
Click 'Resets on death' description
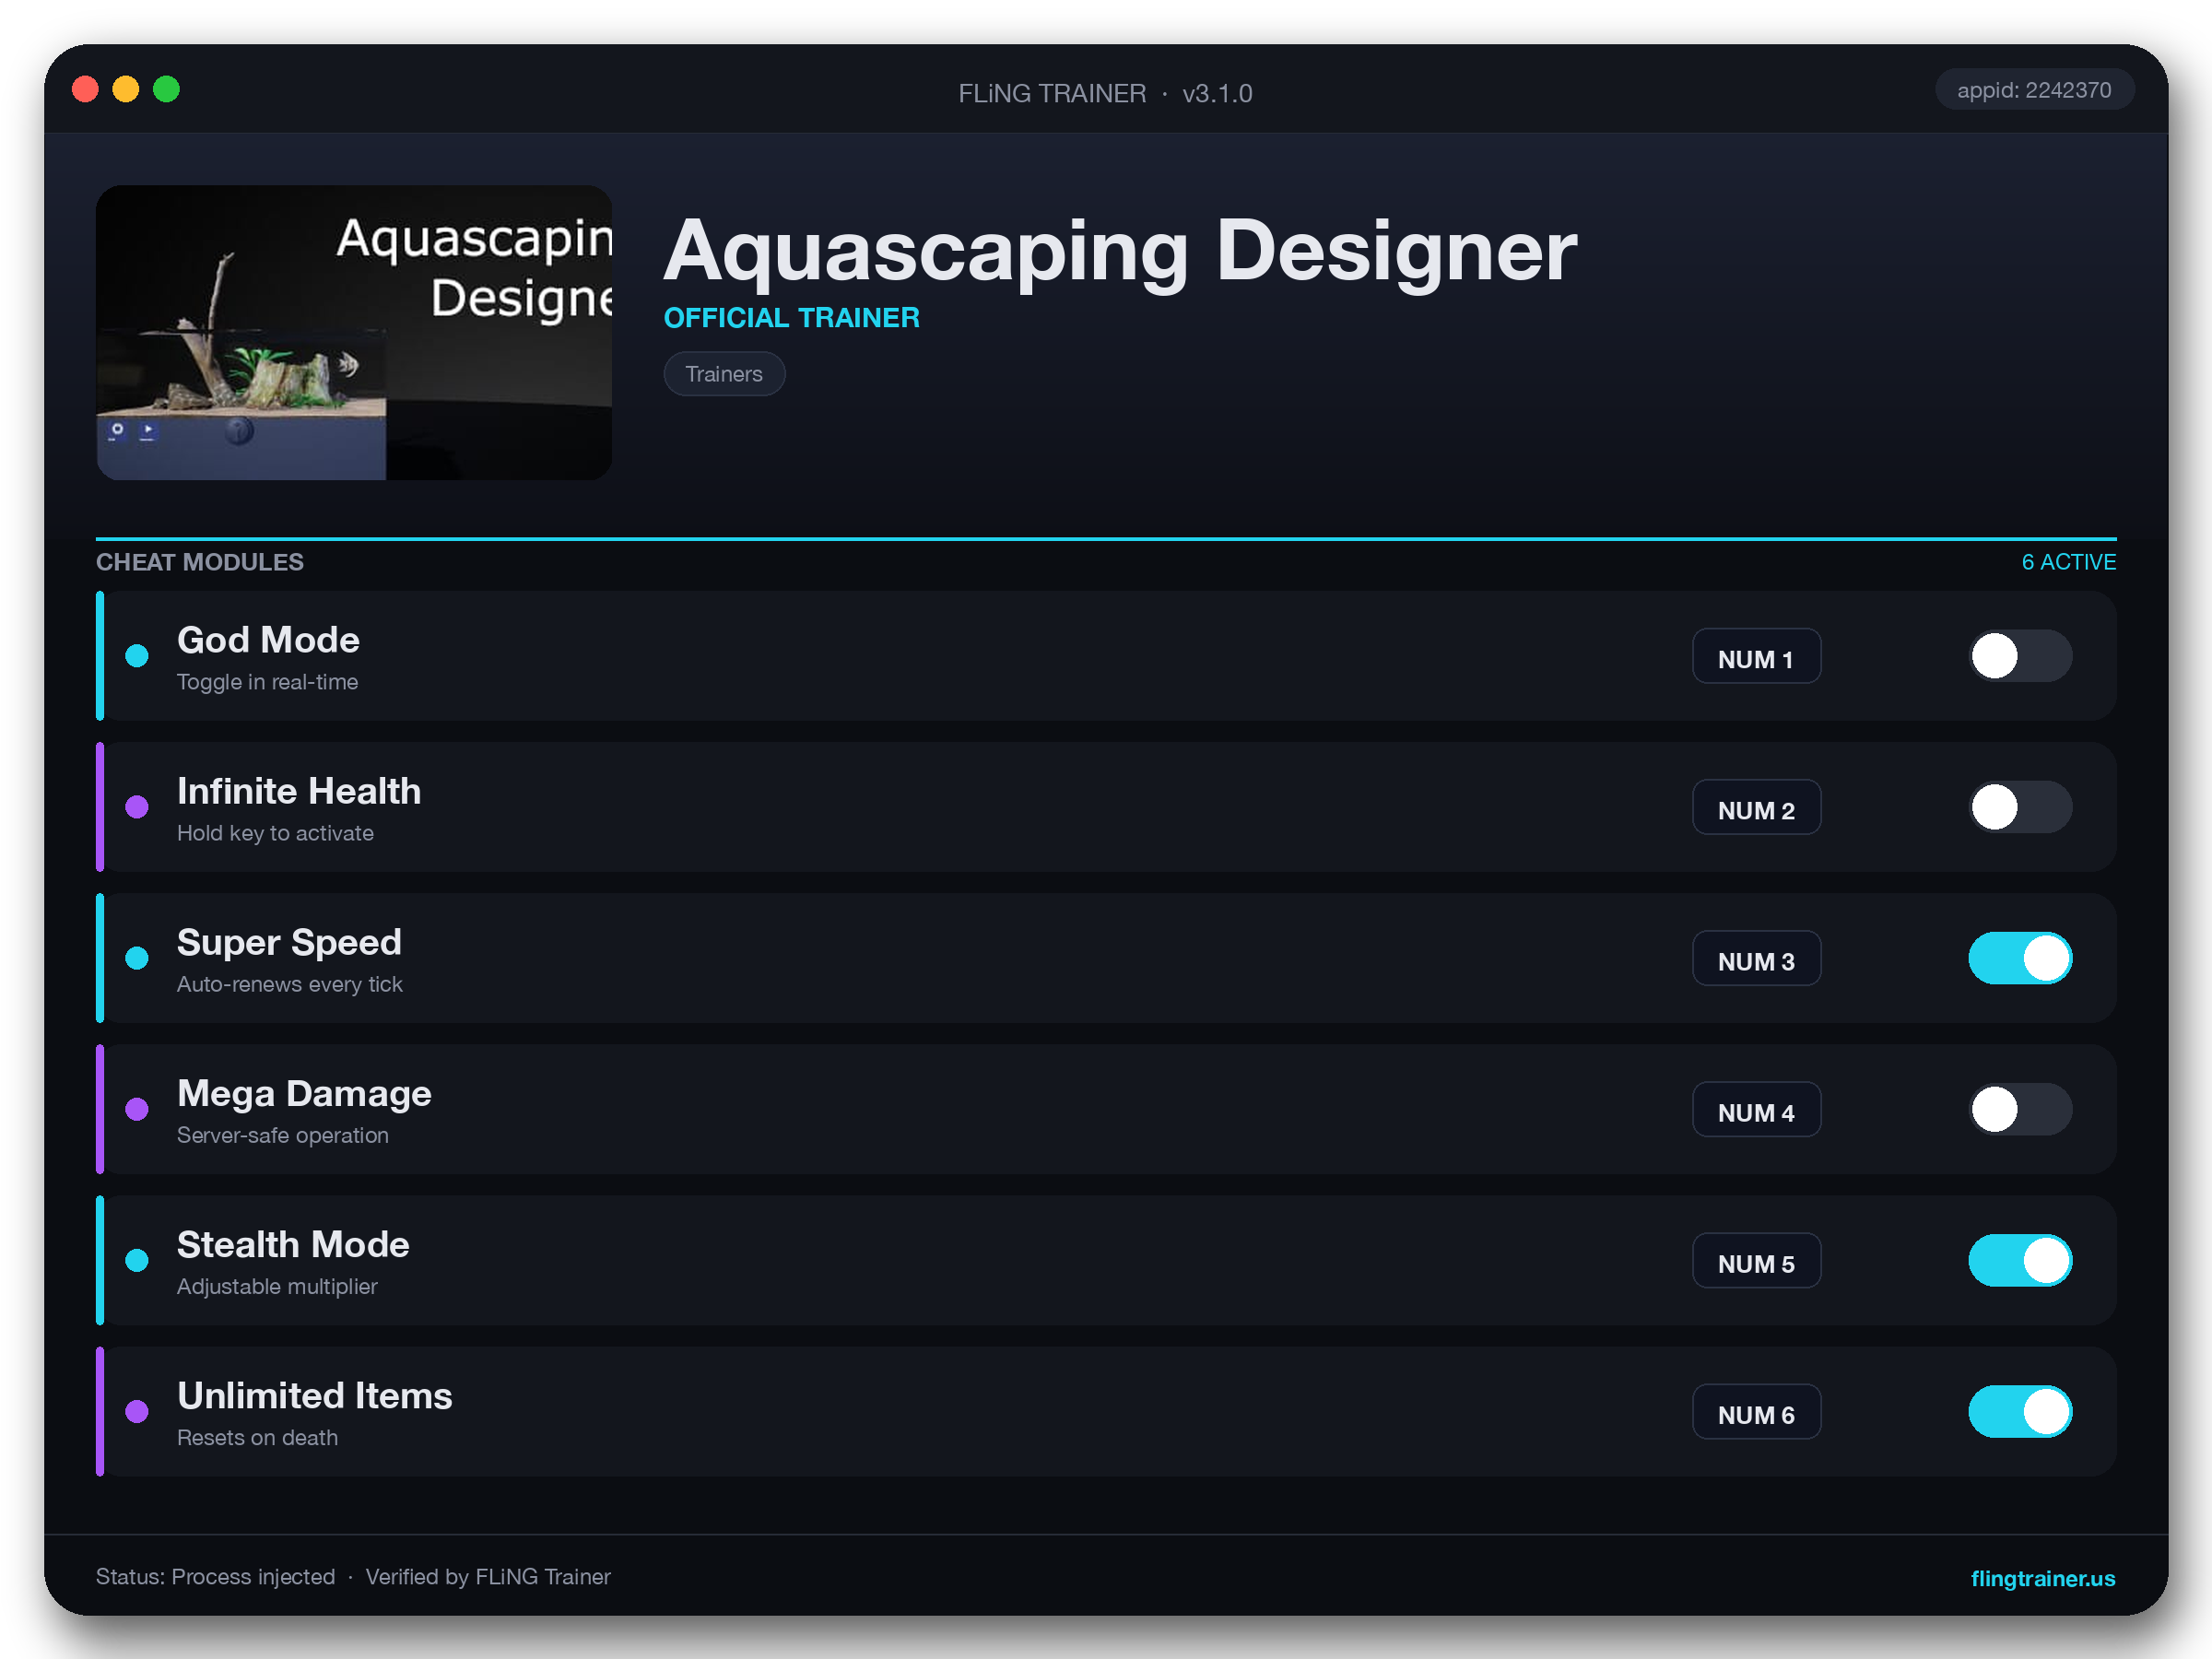(257, 1437)
